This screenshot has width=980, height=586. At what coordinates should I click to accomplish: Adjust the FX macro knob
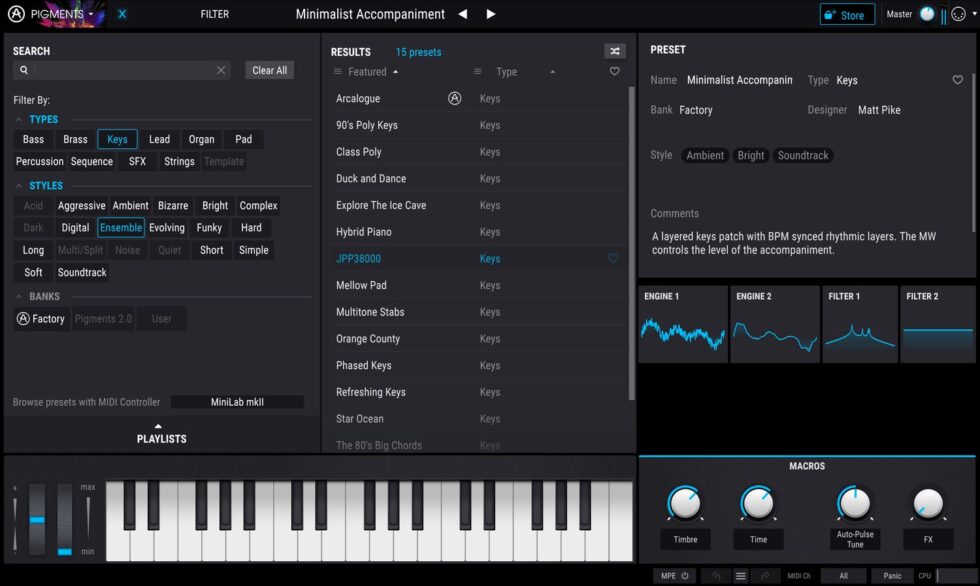928,503
